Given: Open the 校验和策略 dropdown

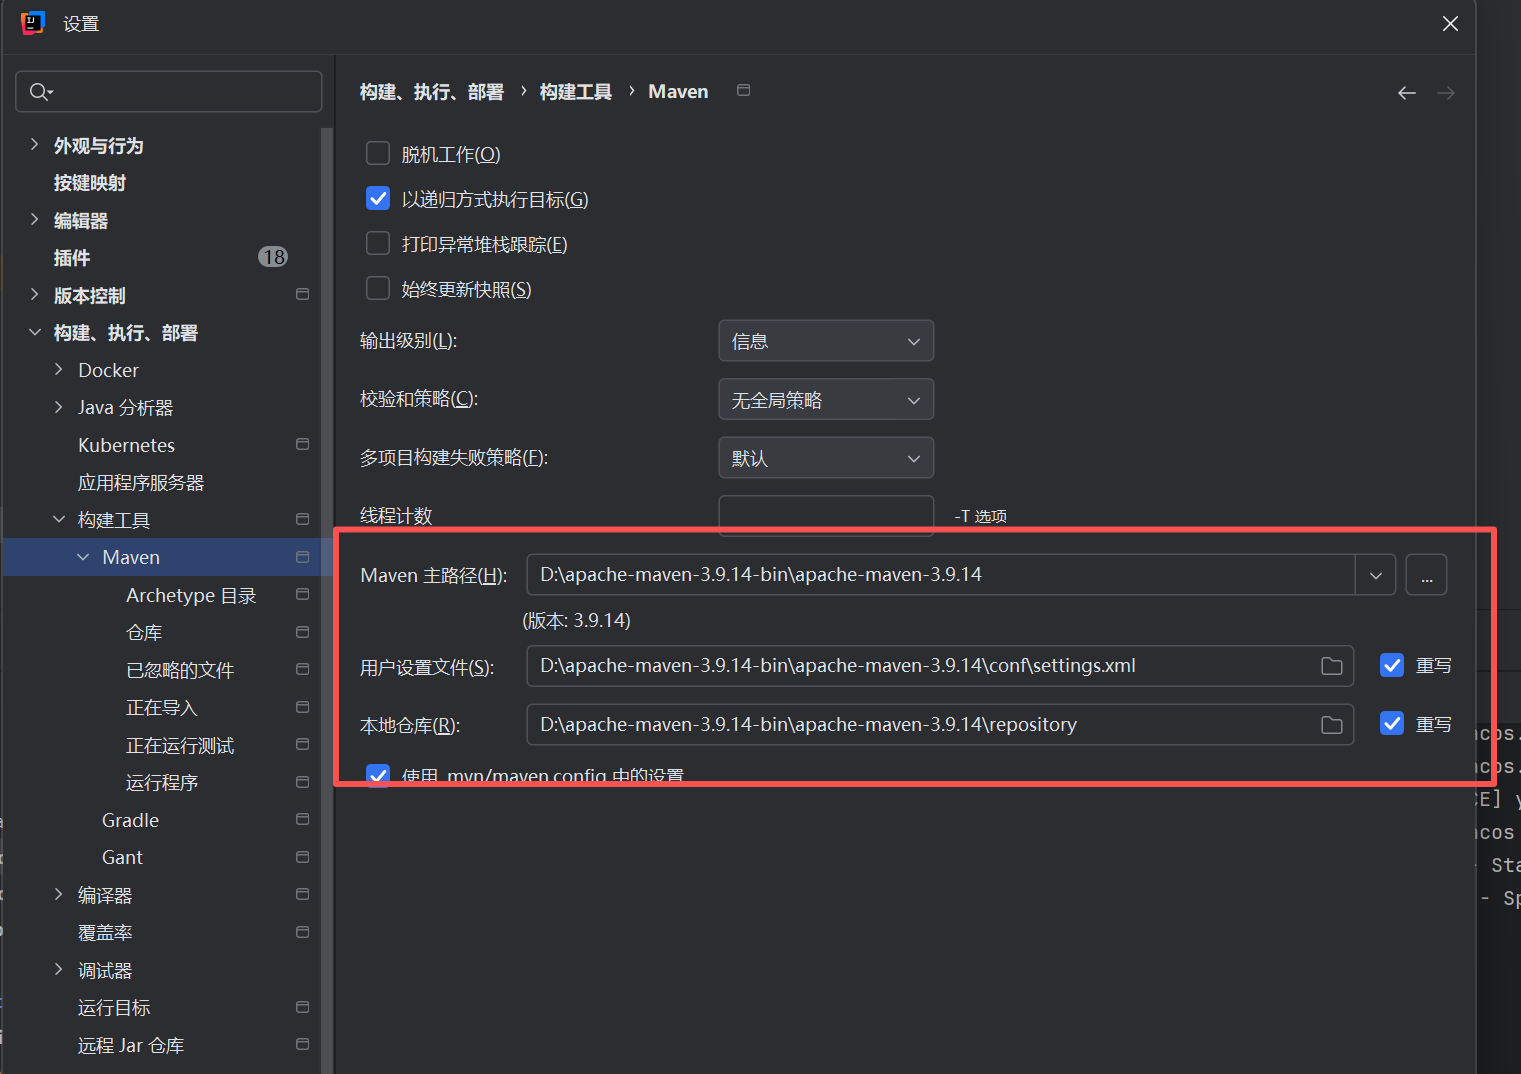Looking at the screenshot, I should tap(826, 400).
